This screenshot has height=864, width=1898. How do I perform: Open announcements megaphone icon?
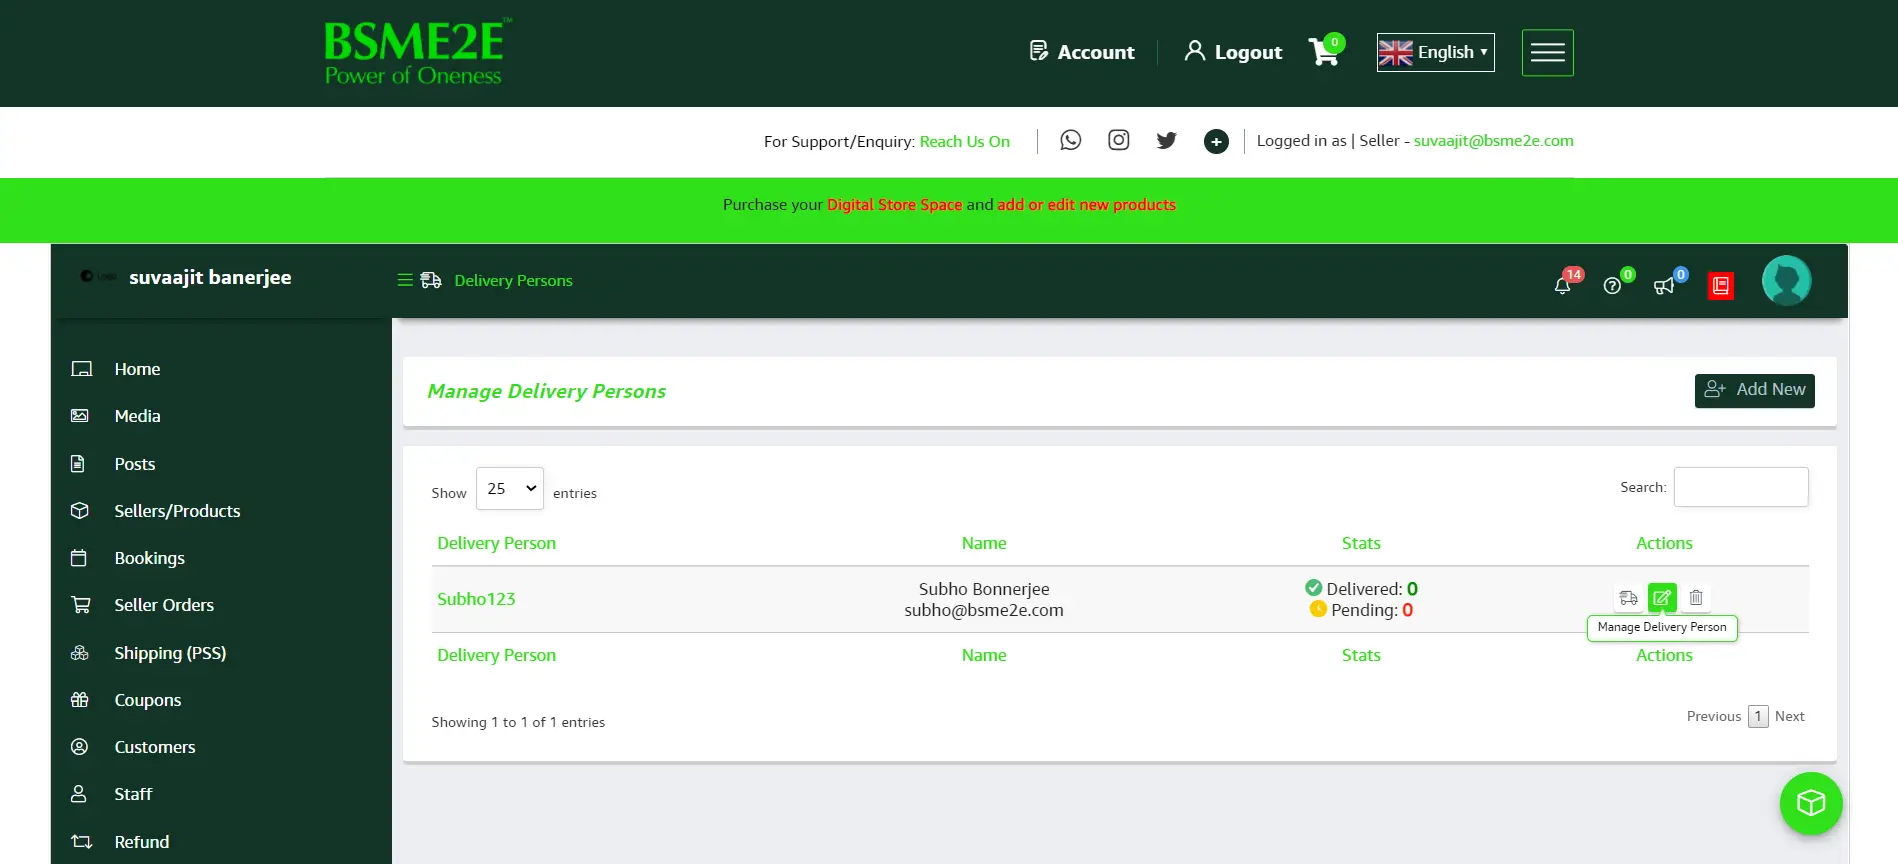(1664, 286)
